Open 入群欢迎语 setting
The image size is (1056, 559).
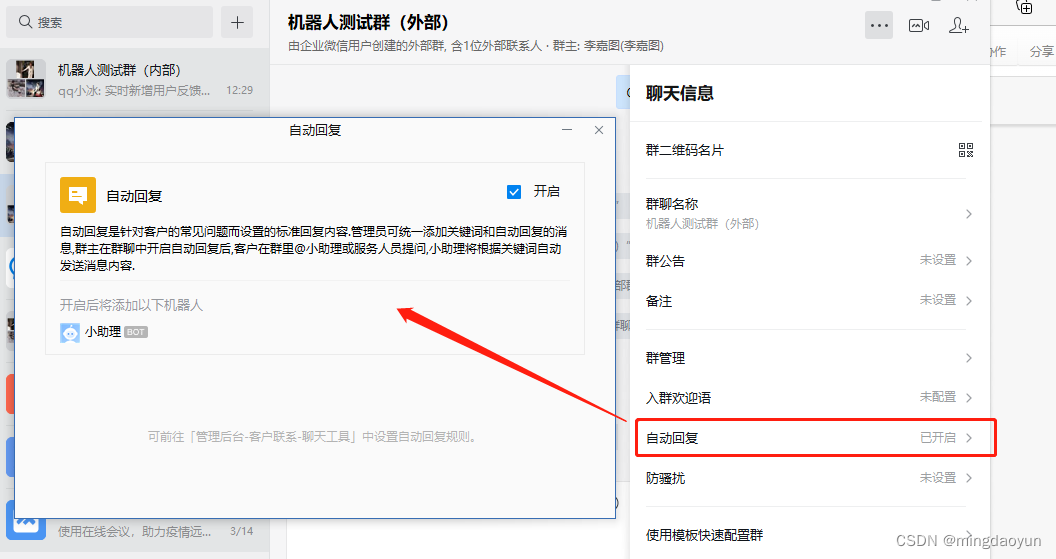click(809, 397)
